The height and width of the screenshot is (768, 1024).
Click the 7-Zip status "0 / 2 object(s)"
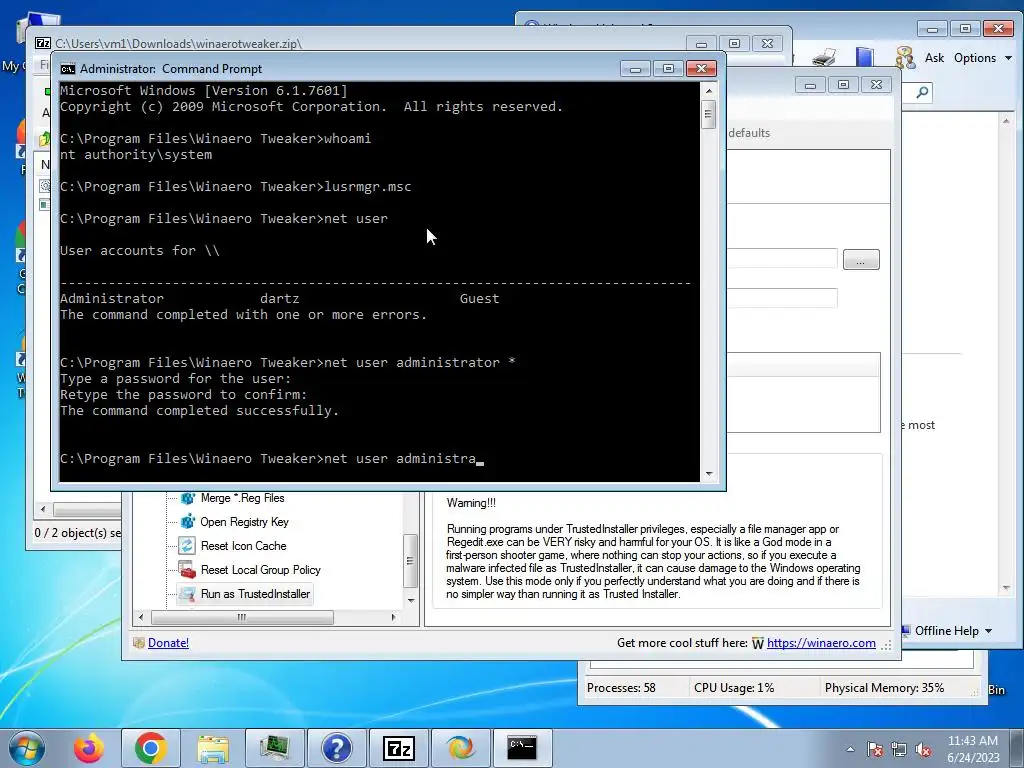(x=78, y=533)
